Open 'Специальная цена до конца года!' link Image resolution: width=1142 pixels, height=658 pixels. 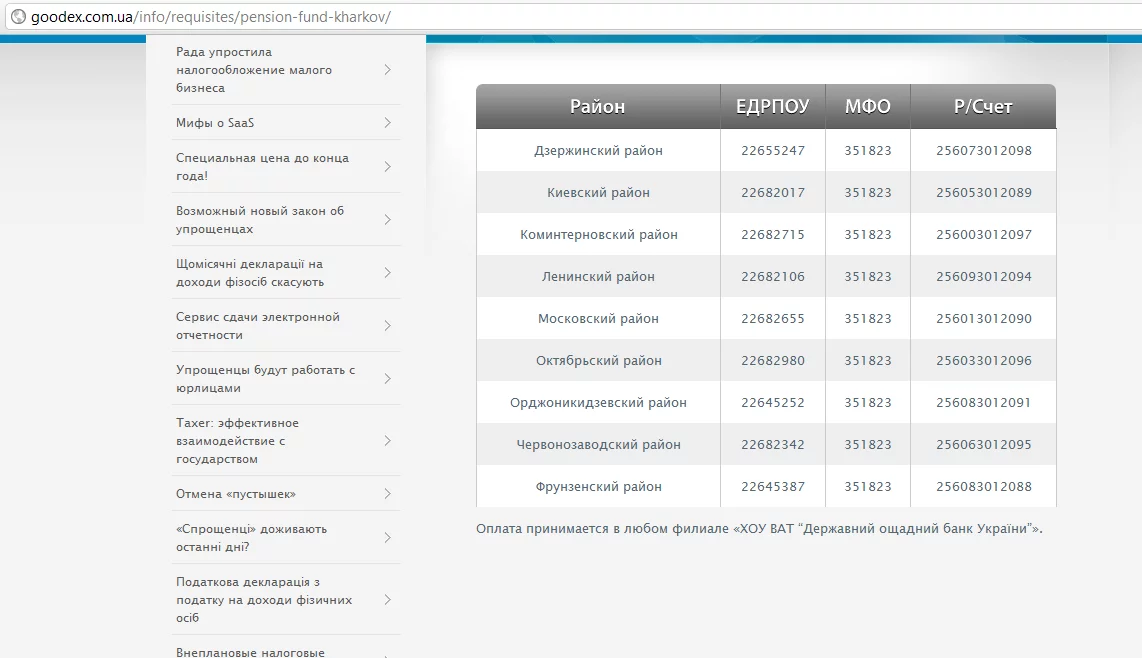(x=262, y=167)
